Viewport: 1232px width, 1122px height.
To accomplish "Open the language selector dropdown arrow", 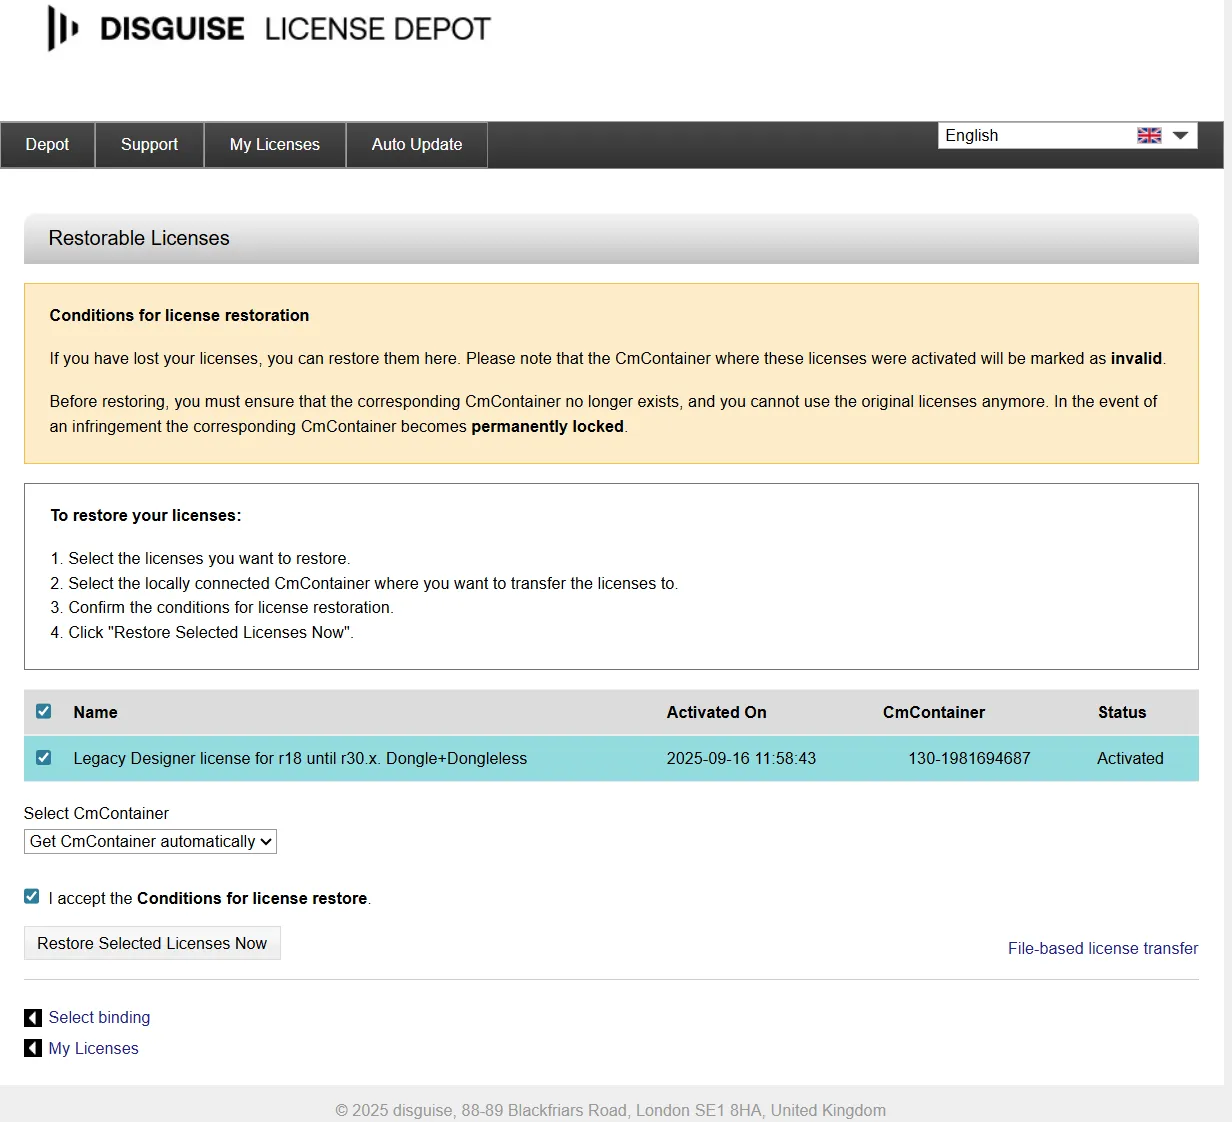I will (1181, 135).
